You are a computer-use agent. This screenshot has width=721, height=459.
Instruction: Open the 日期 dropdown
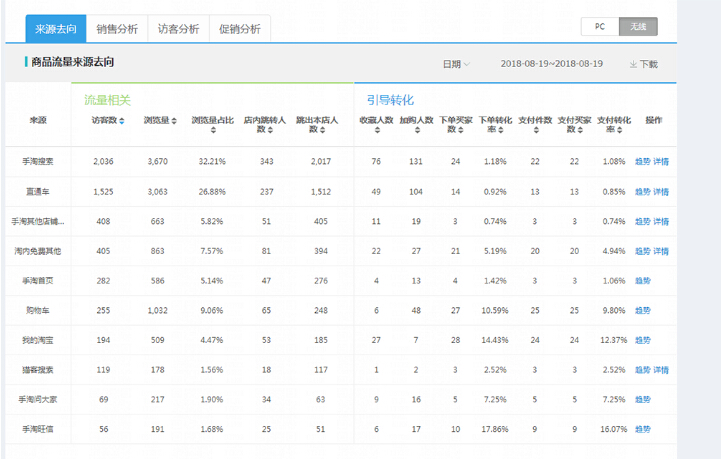[456, 64]
